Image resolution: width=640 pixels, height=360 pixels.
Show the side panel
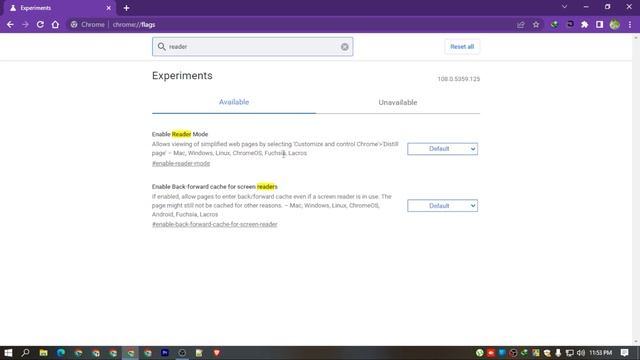pos(599,24)
